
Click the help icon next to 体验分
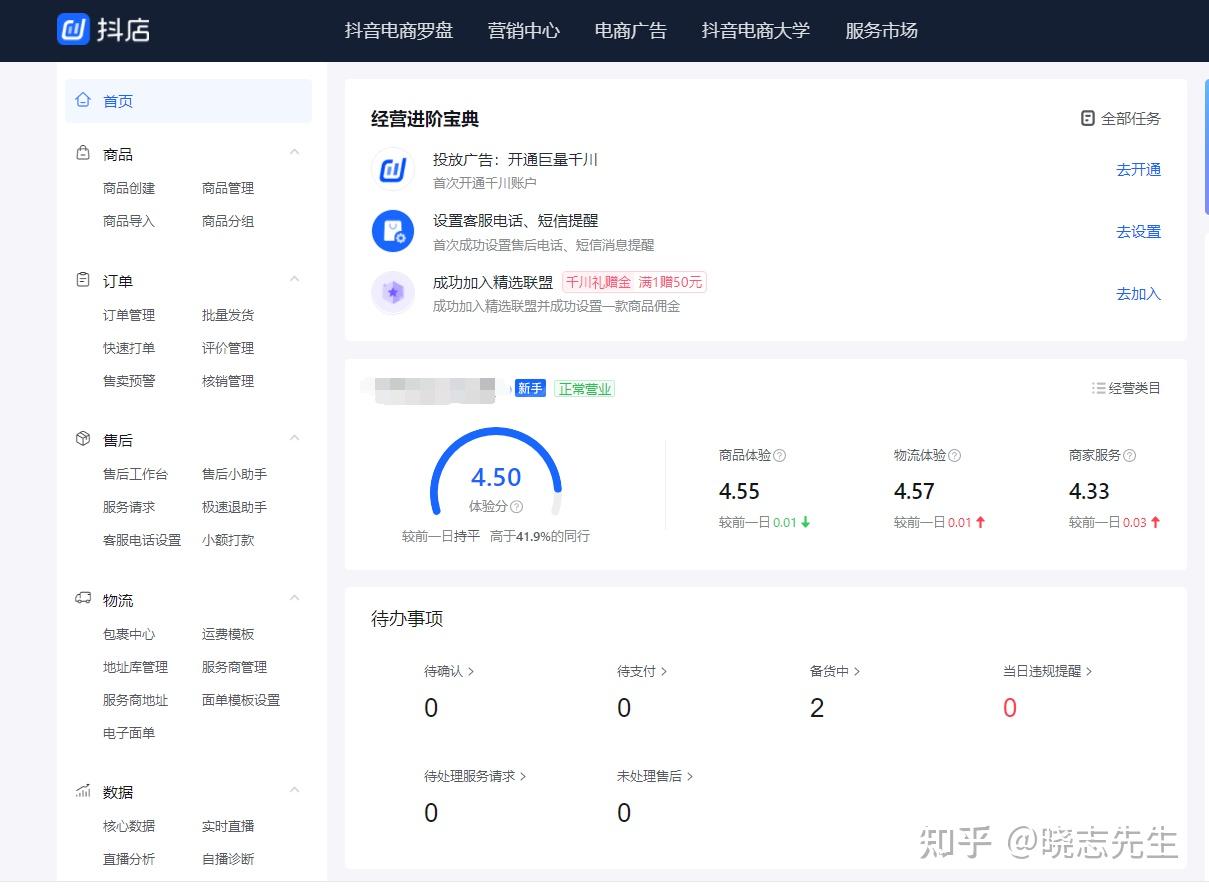click(x=517, y=507)
